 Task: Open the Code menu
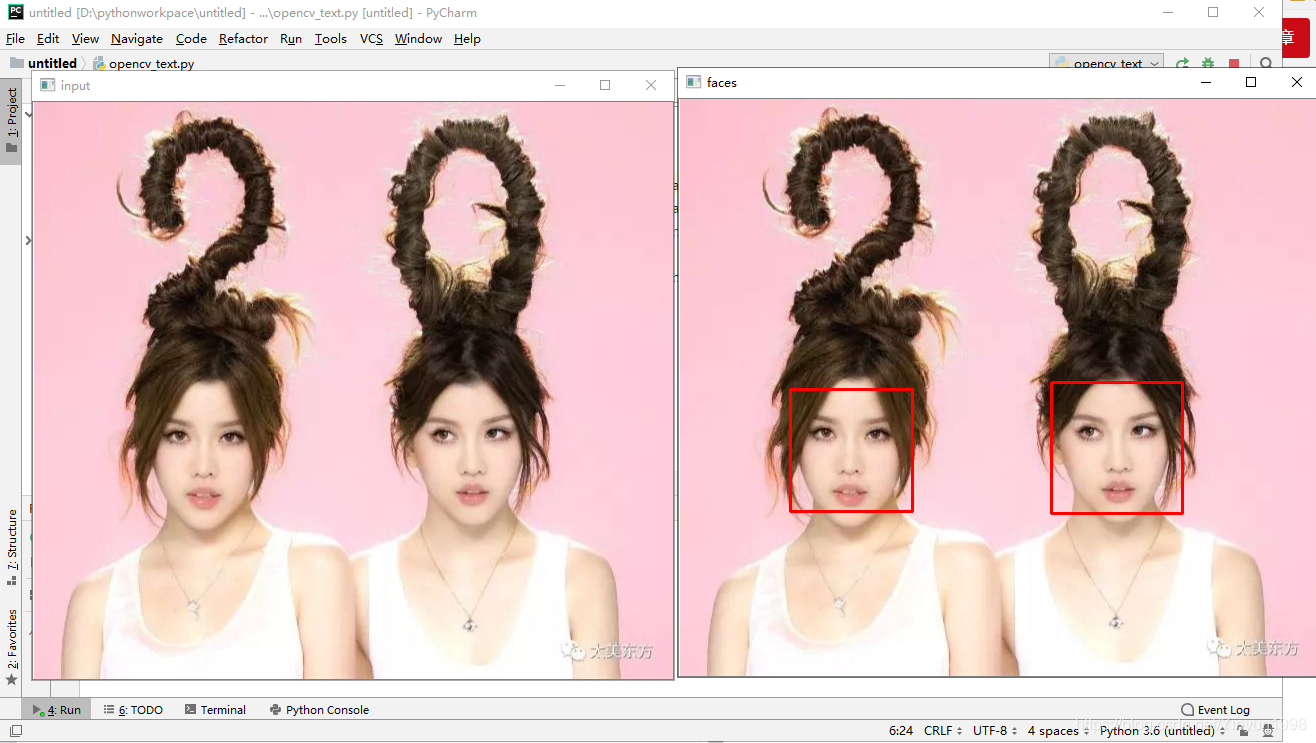click(x=191, y=39)
